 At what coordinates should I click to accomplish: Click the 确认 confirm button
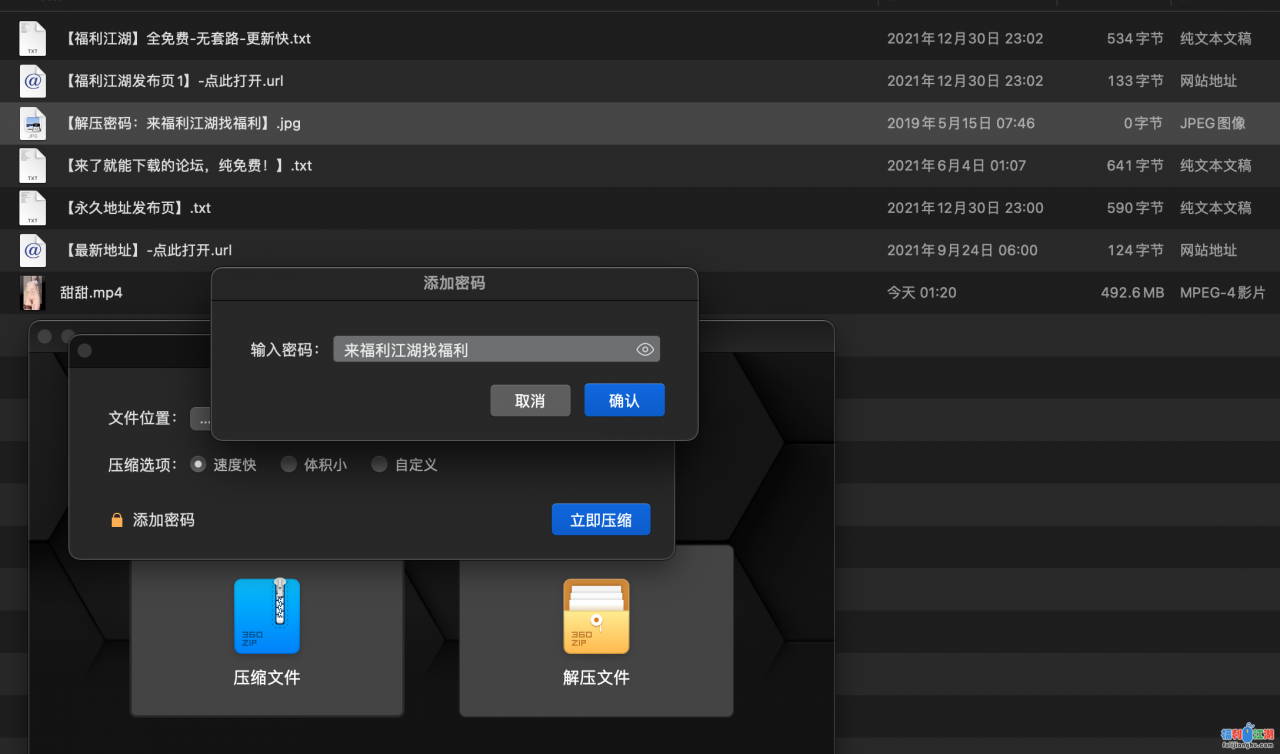click(624, 399)
